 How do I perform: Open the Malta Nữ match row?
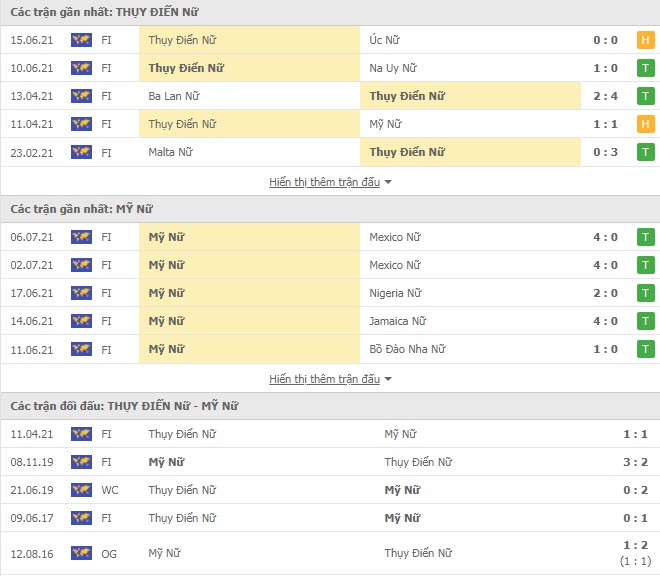[x=330, y=152]
